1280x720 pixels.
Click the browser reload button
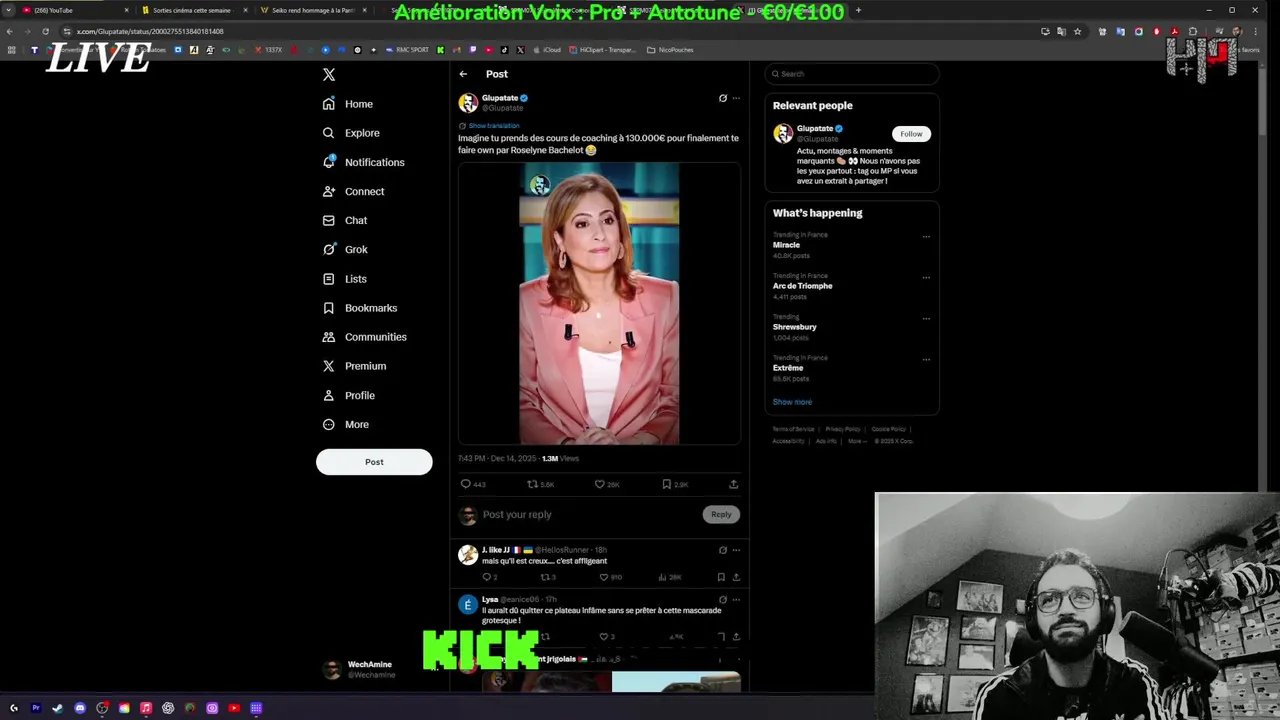point(45,31)
